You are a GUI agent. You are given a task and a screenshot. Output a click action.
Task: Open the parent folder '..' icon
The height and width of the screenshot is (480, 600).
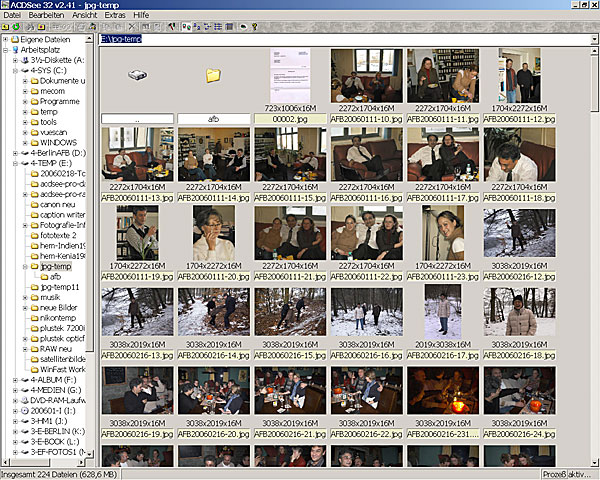[138, 76]
